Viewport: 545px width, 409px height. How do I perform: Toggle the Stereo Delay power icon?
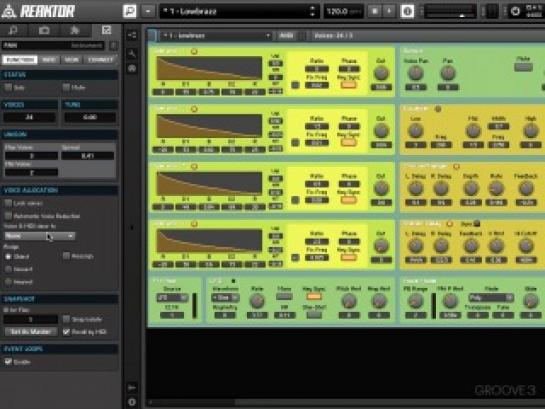tap(449, 224)
